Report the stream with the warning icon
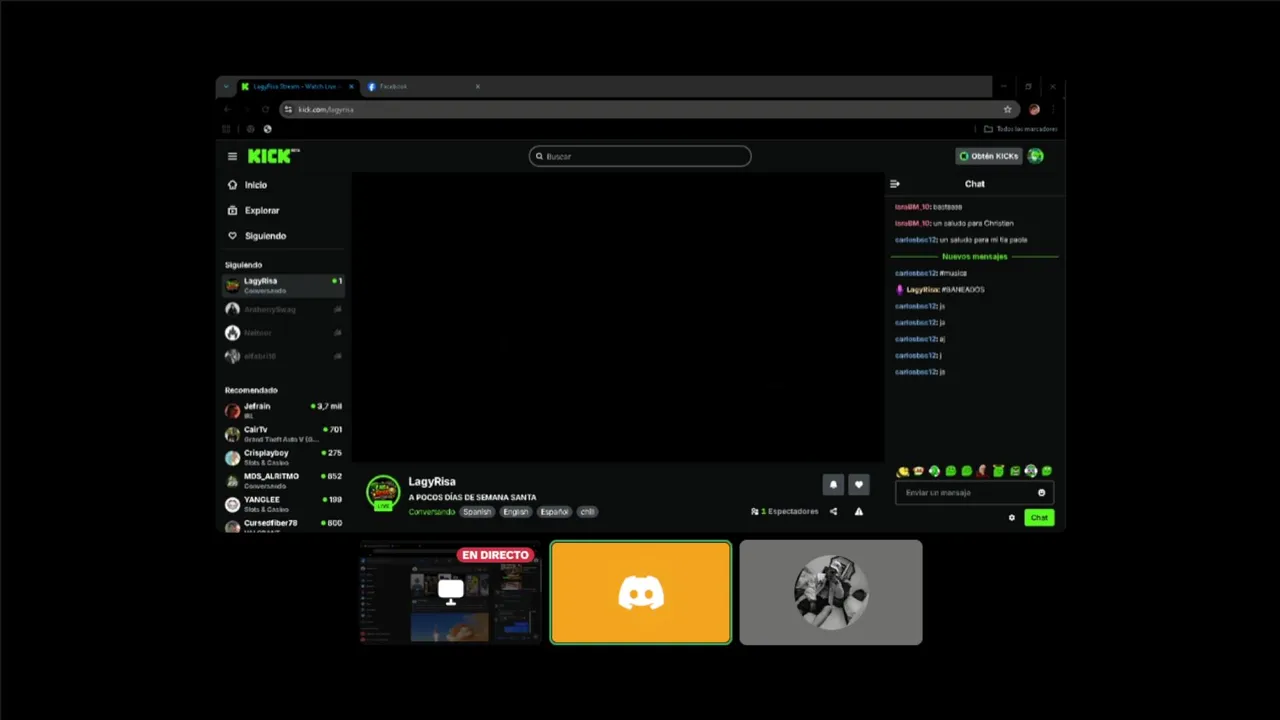 pyautogui.click(x=859, y=512)
